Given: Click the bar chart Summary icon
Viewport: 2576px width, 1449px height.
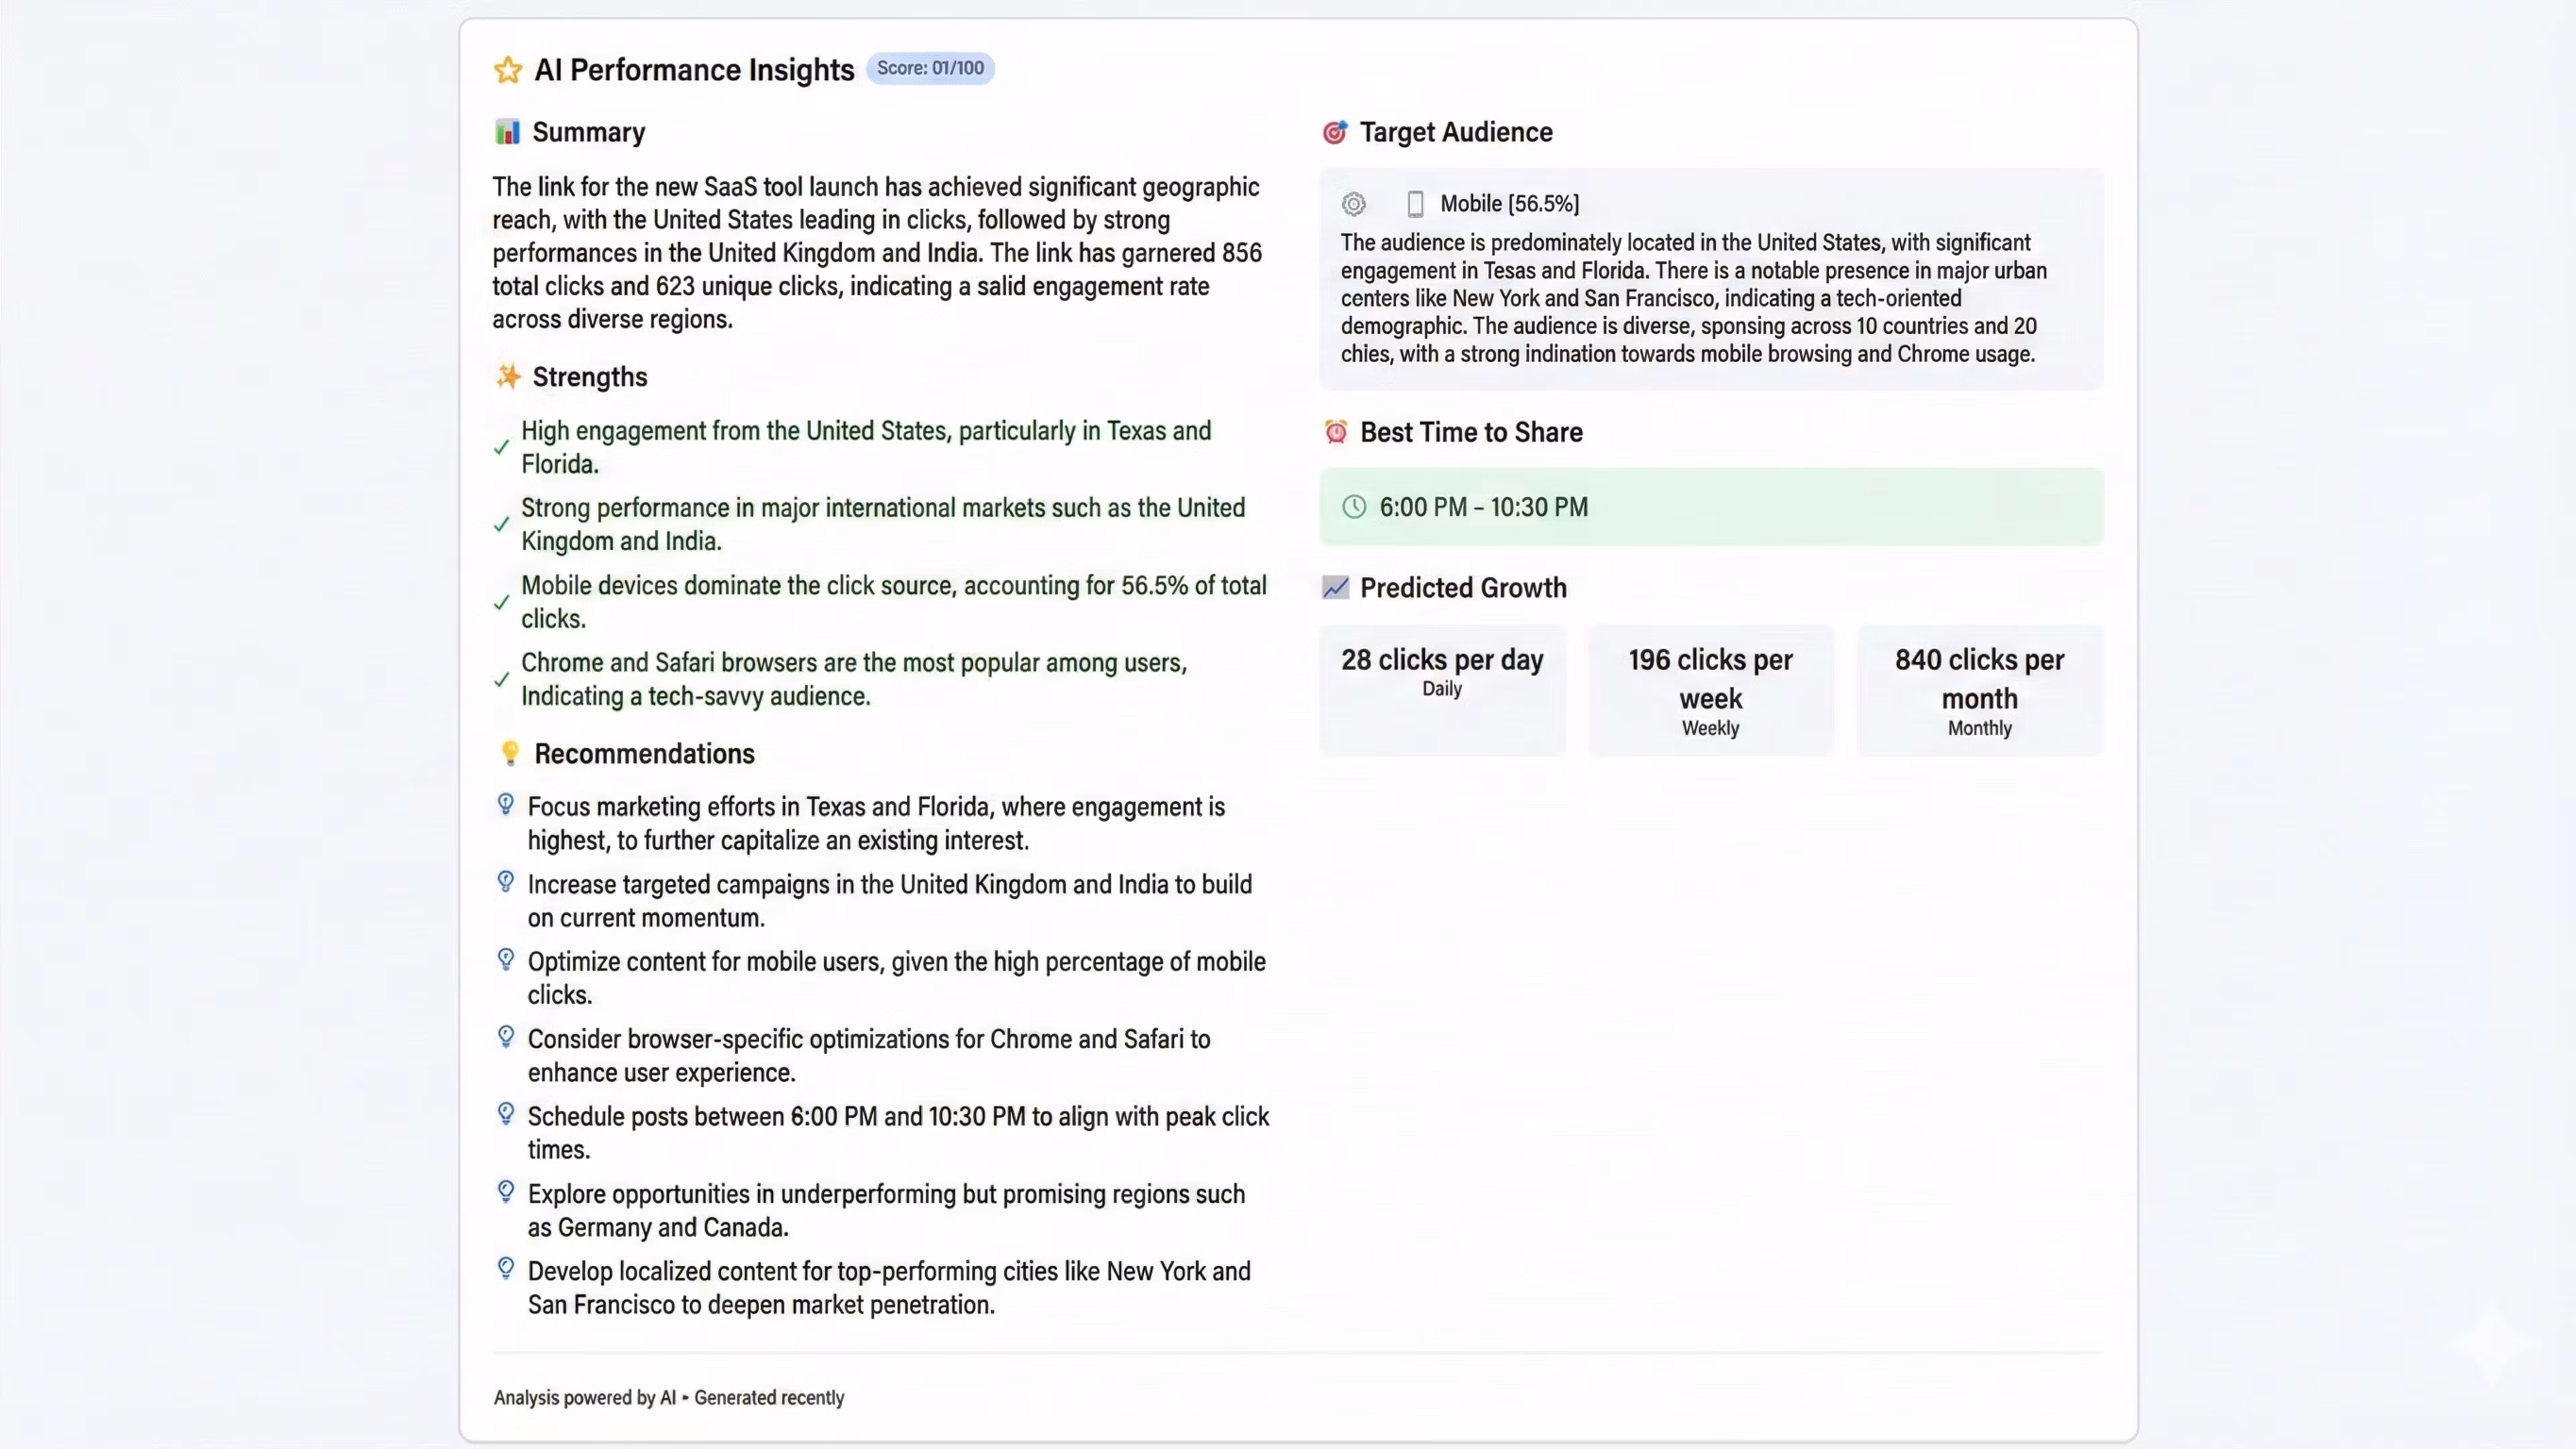Looking at the screenshot, I should coord(507,132).
